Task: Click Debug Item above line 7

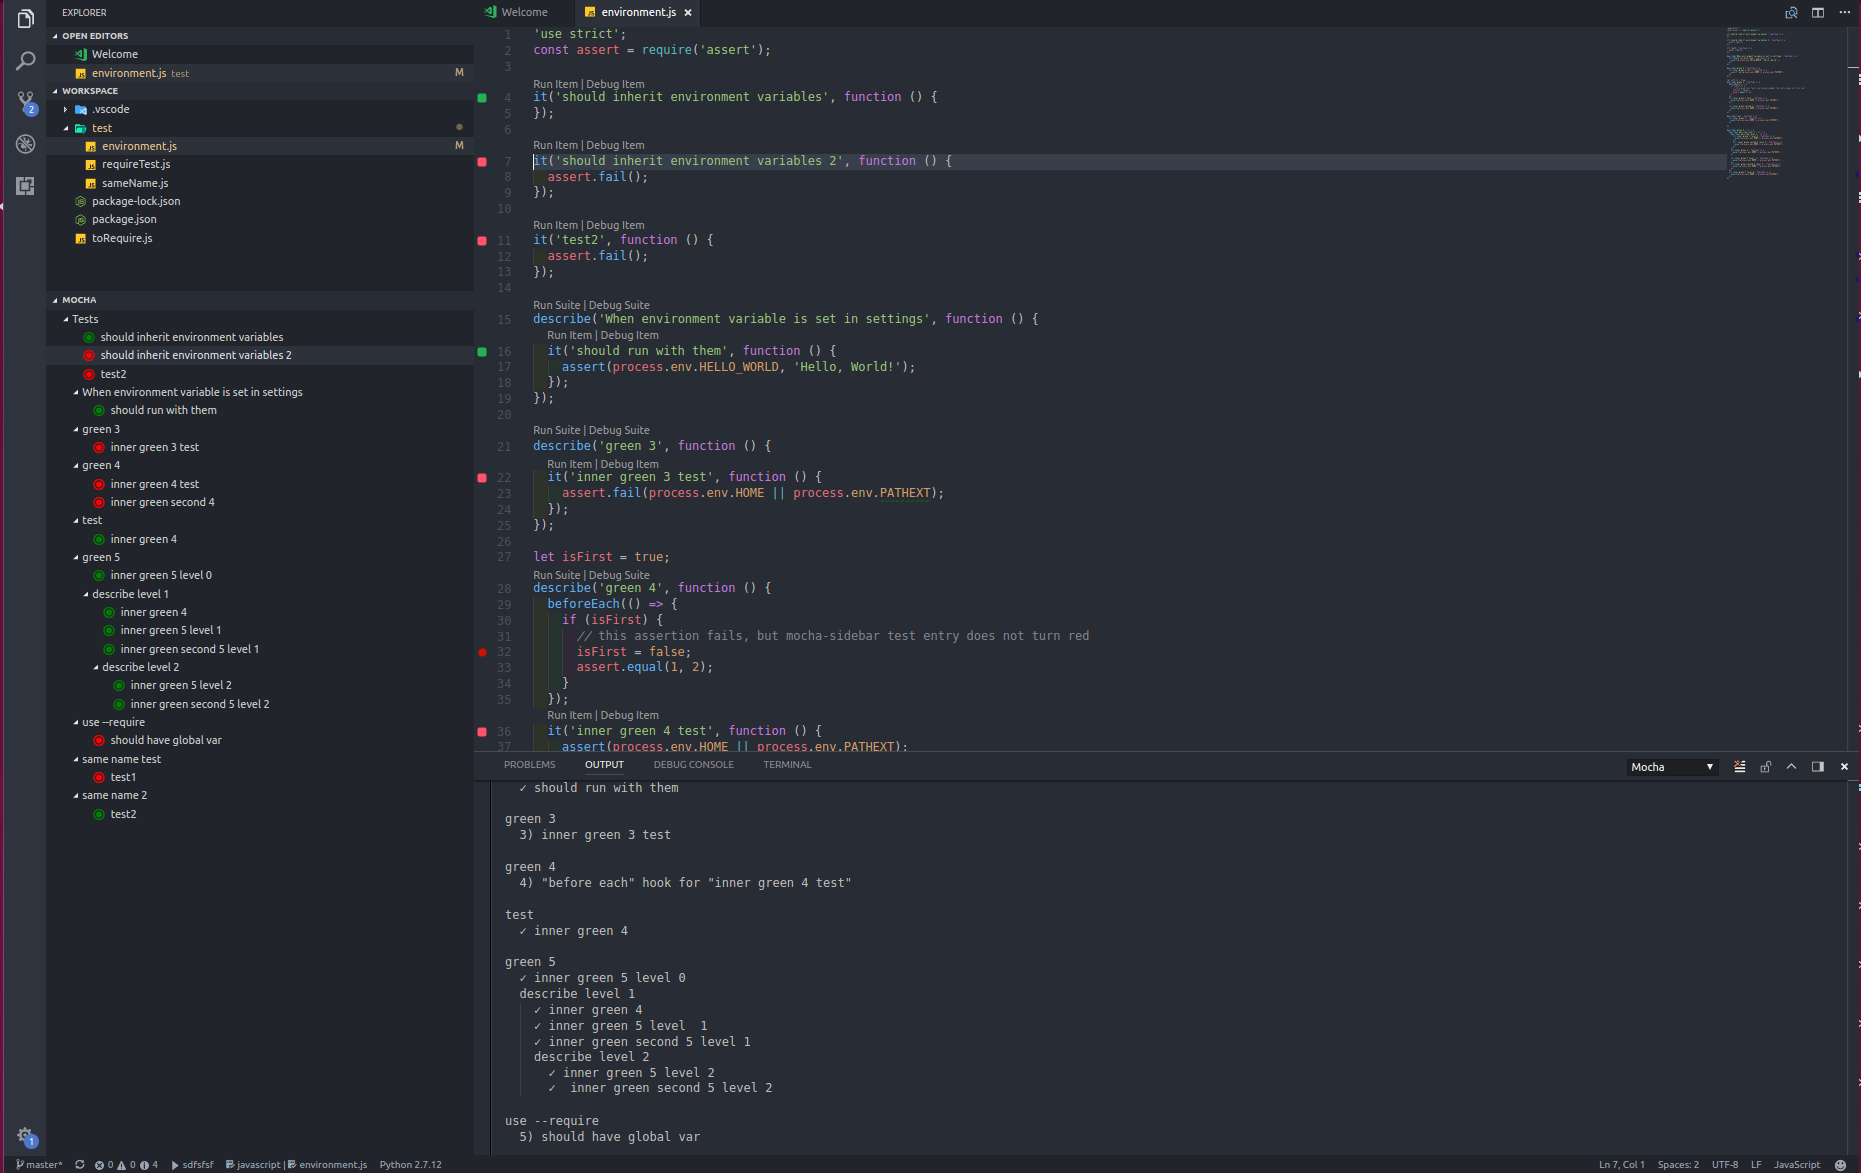Action: pyautogui.click(x=615, y=146)
